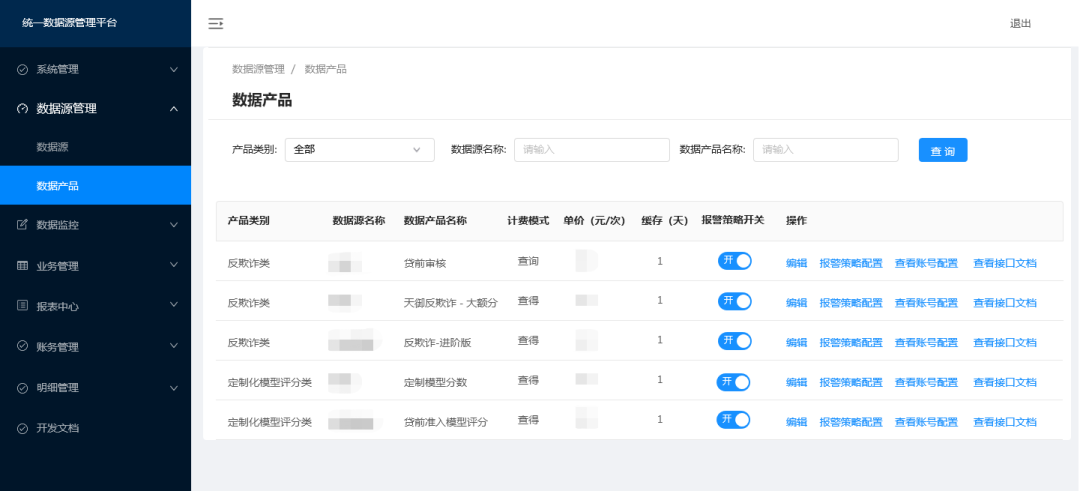
Task: Click the blue 查询 button
Action: coord(942,150)
